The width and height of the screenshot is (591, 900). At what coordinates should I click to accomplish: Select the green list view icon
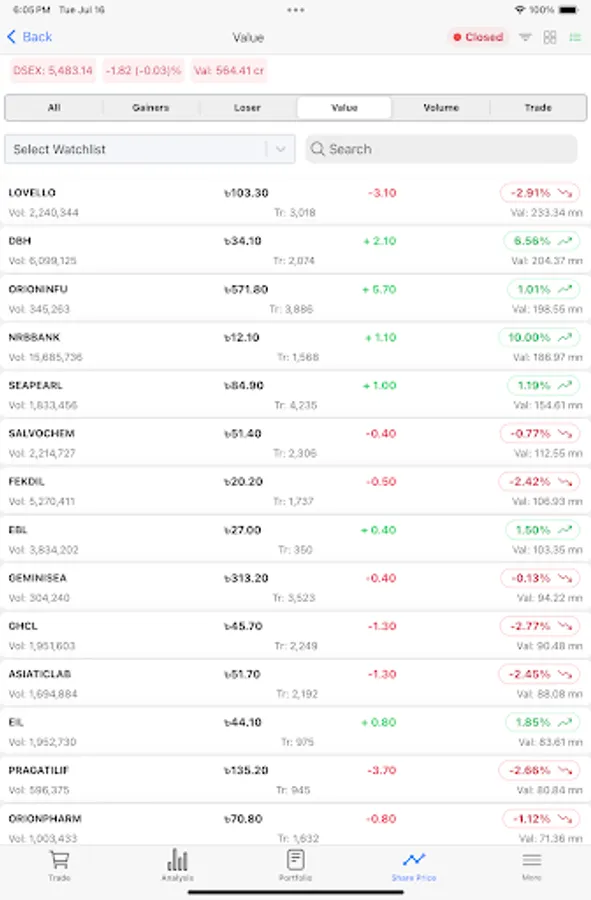point(573,37)
